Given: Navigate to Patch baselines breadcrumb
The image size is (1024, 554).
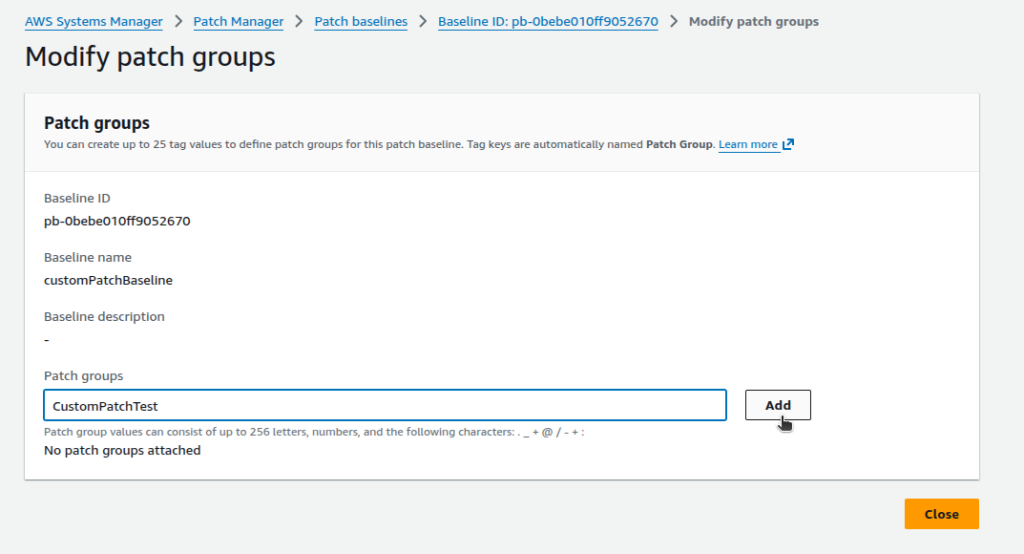Looking at the screenshot, I should [x=360, y=22].
